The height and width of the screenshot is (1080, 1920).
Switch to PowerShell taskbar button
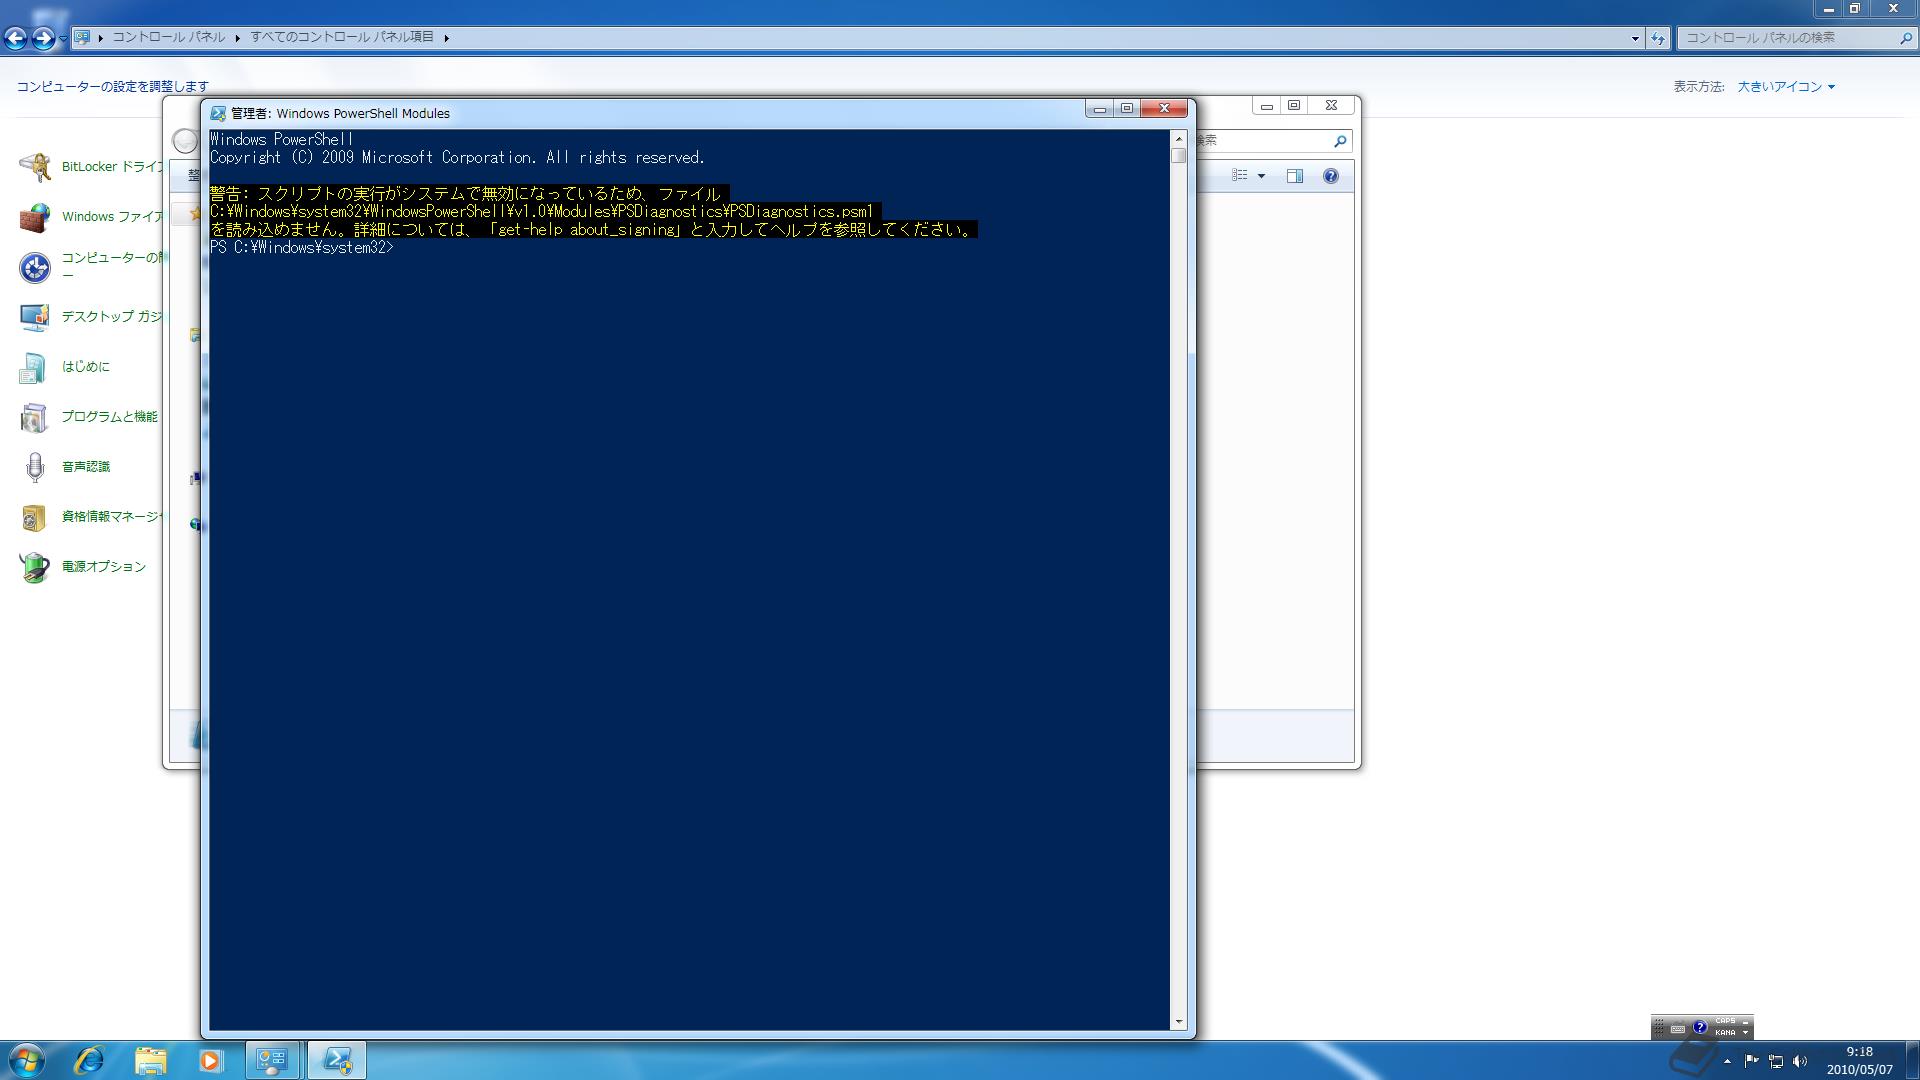(x=336, y=1060)
